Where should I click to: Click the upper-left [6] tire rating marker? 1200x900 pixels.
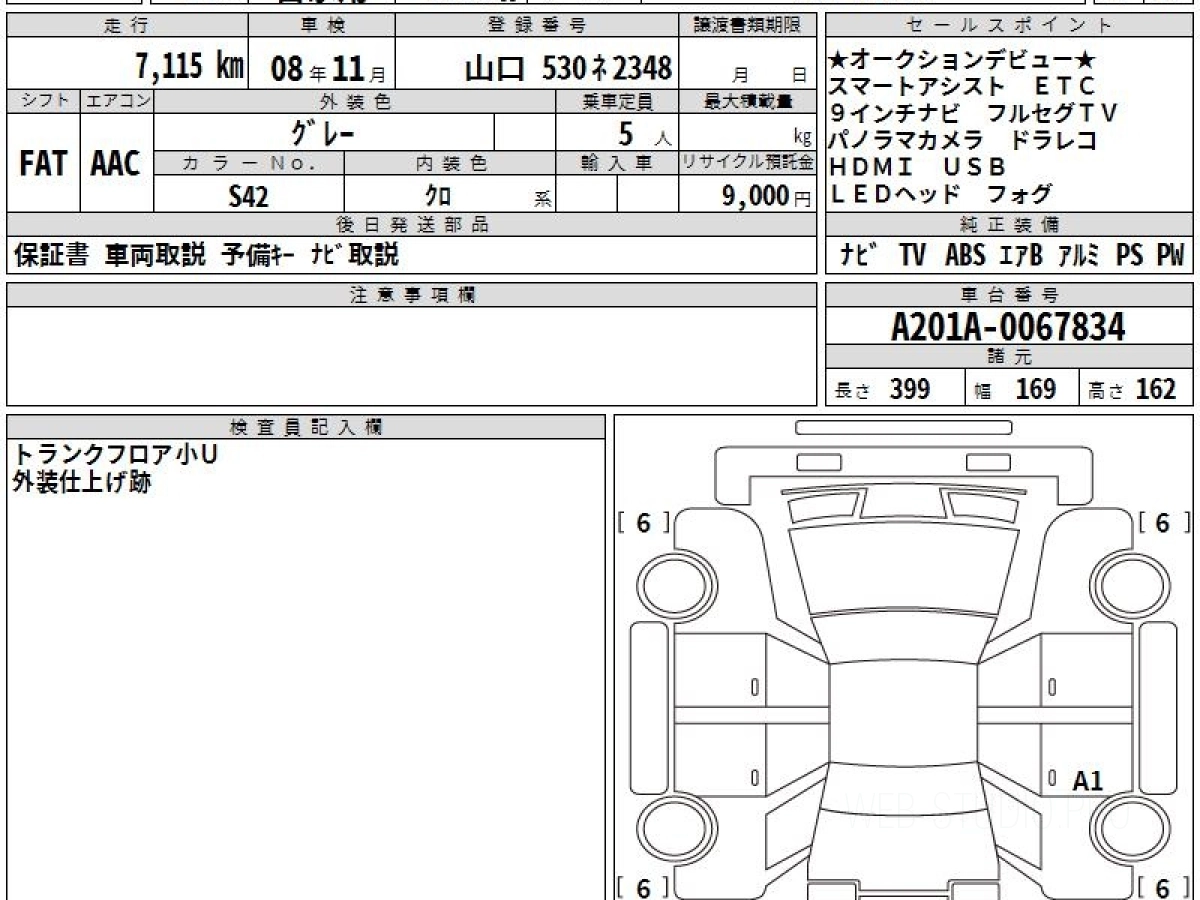644,522
